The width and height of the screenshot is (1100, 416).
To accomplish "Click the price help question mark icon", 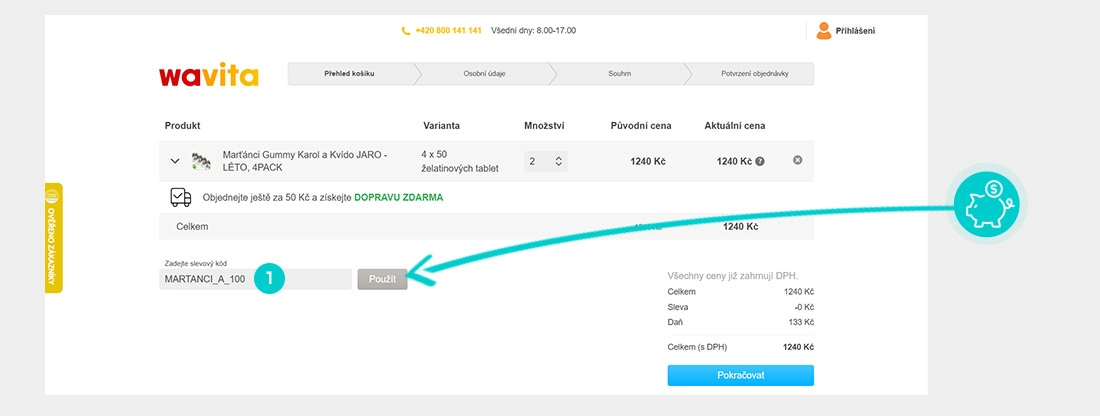I will (x=760, y=161).
